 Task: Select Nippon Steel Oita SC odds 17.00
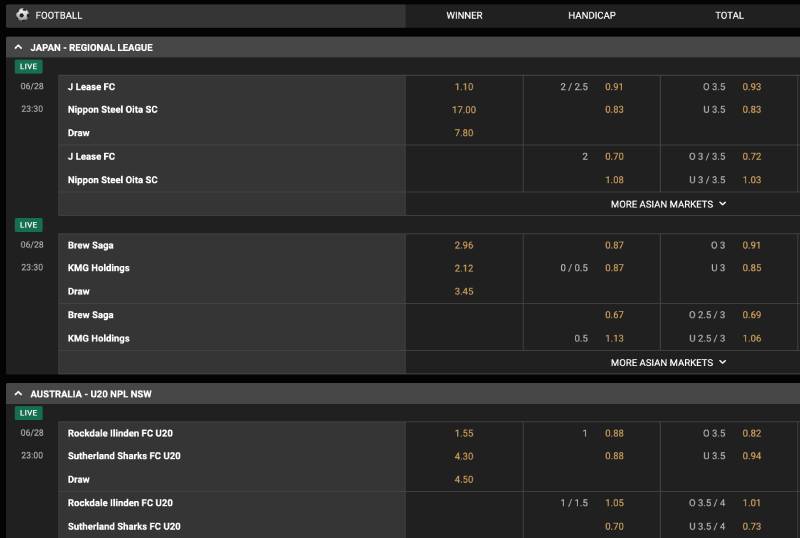point(464,110)
